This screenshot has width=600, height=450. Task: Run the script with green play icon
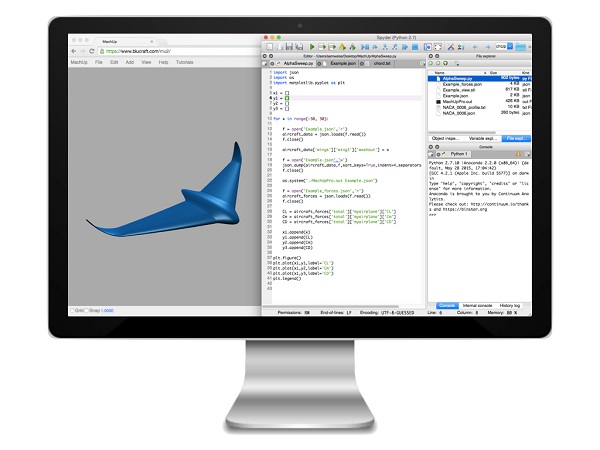coord(312,47)
